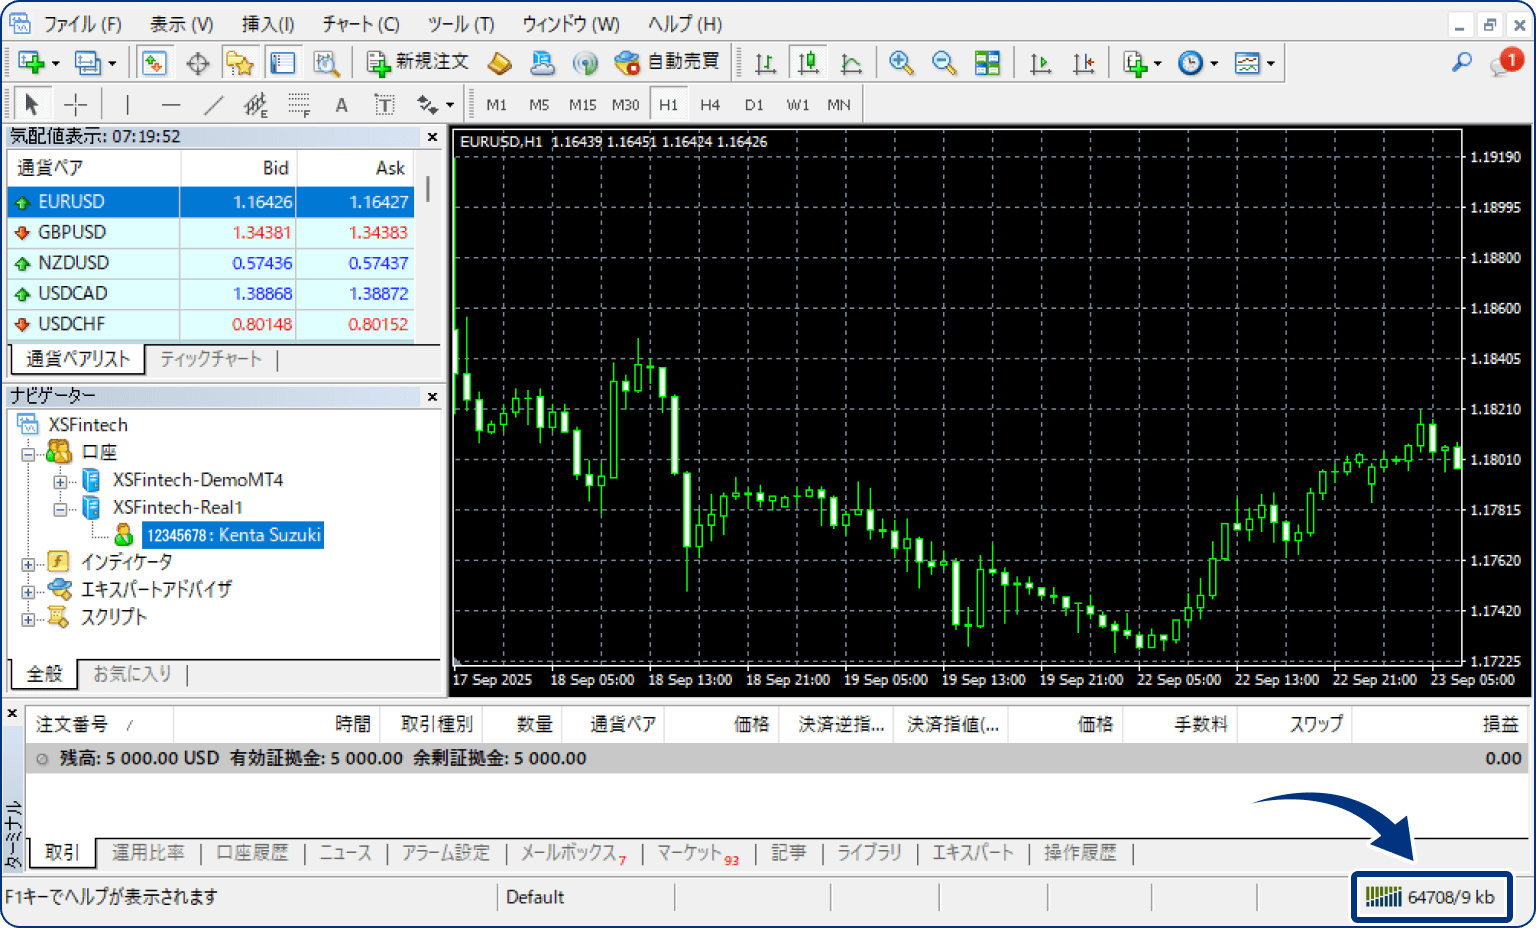Open the チャート (C) menu

pos(360,24)
